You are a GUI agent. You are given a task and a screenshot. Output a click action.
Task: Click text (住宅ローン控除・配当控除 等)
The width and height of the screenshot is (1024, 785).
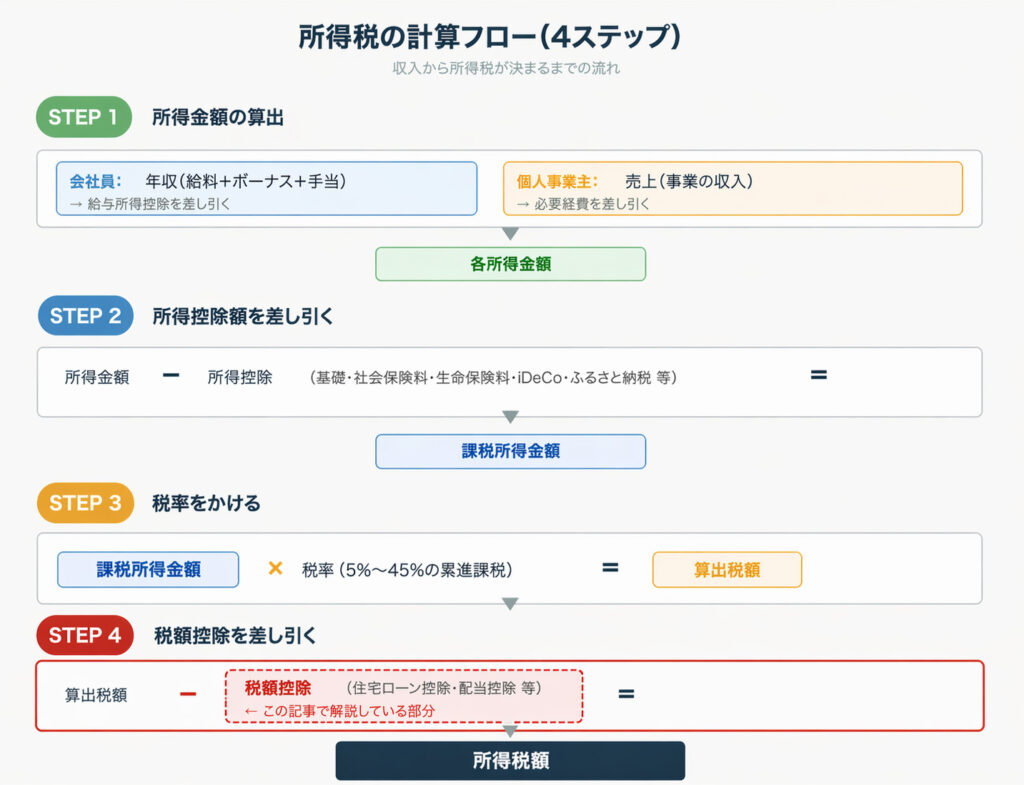tap(443, 688)
